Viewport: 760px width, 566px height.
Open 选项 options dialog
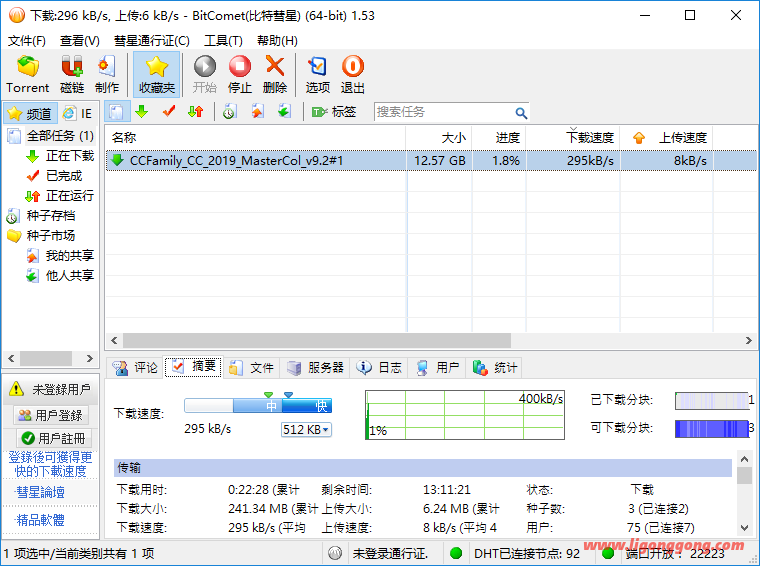click(x=317, y=75)
